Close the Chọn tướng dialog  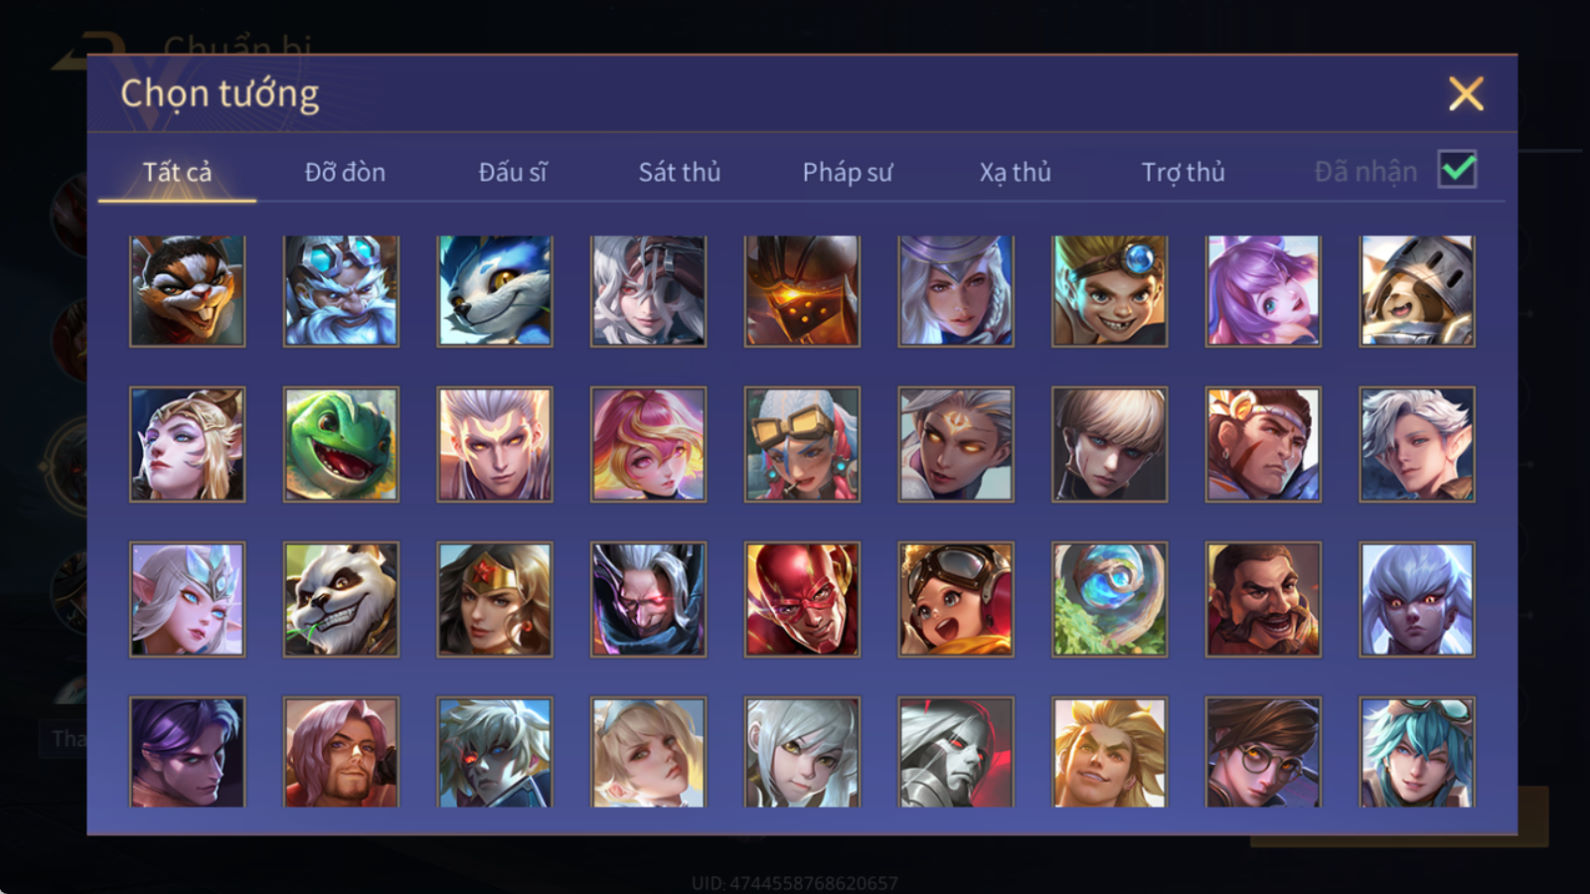[x=1466, y=94]
